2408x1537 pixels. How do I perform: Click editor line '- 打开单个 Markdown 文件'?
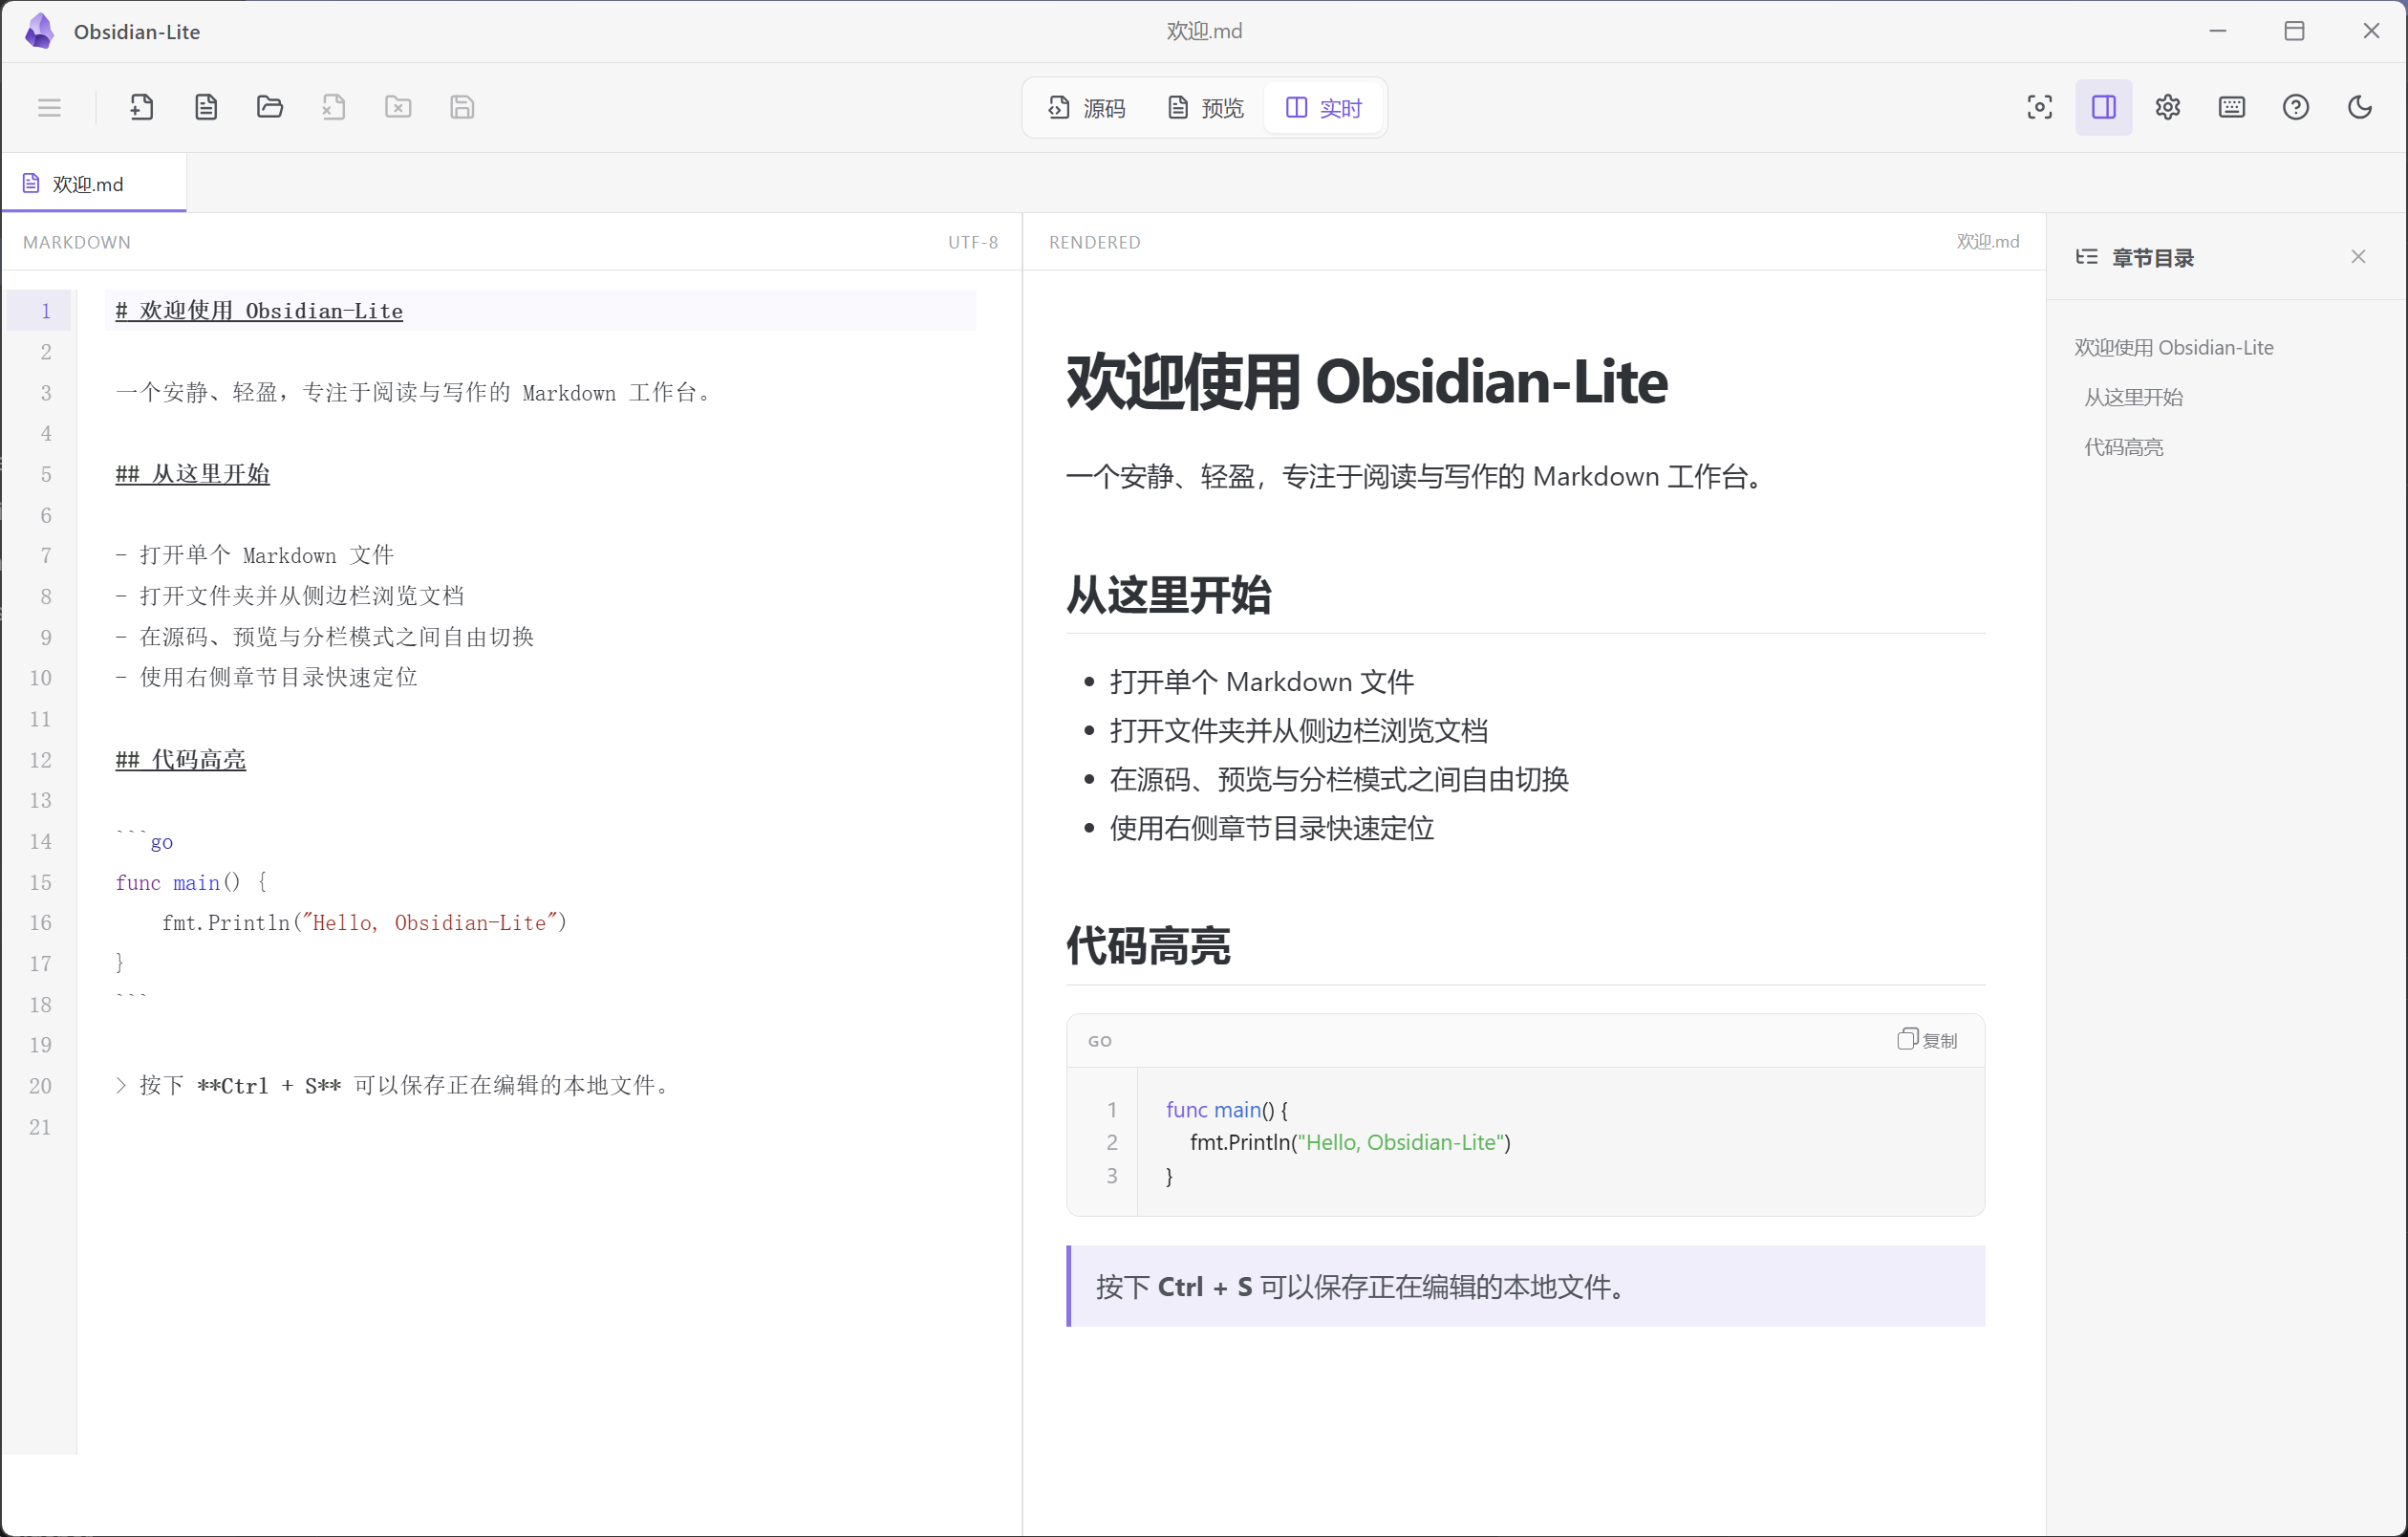pyautogui.click(x=255, y=556)
